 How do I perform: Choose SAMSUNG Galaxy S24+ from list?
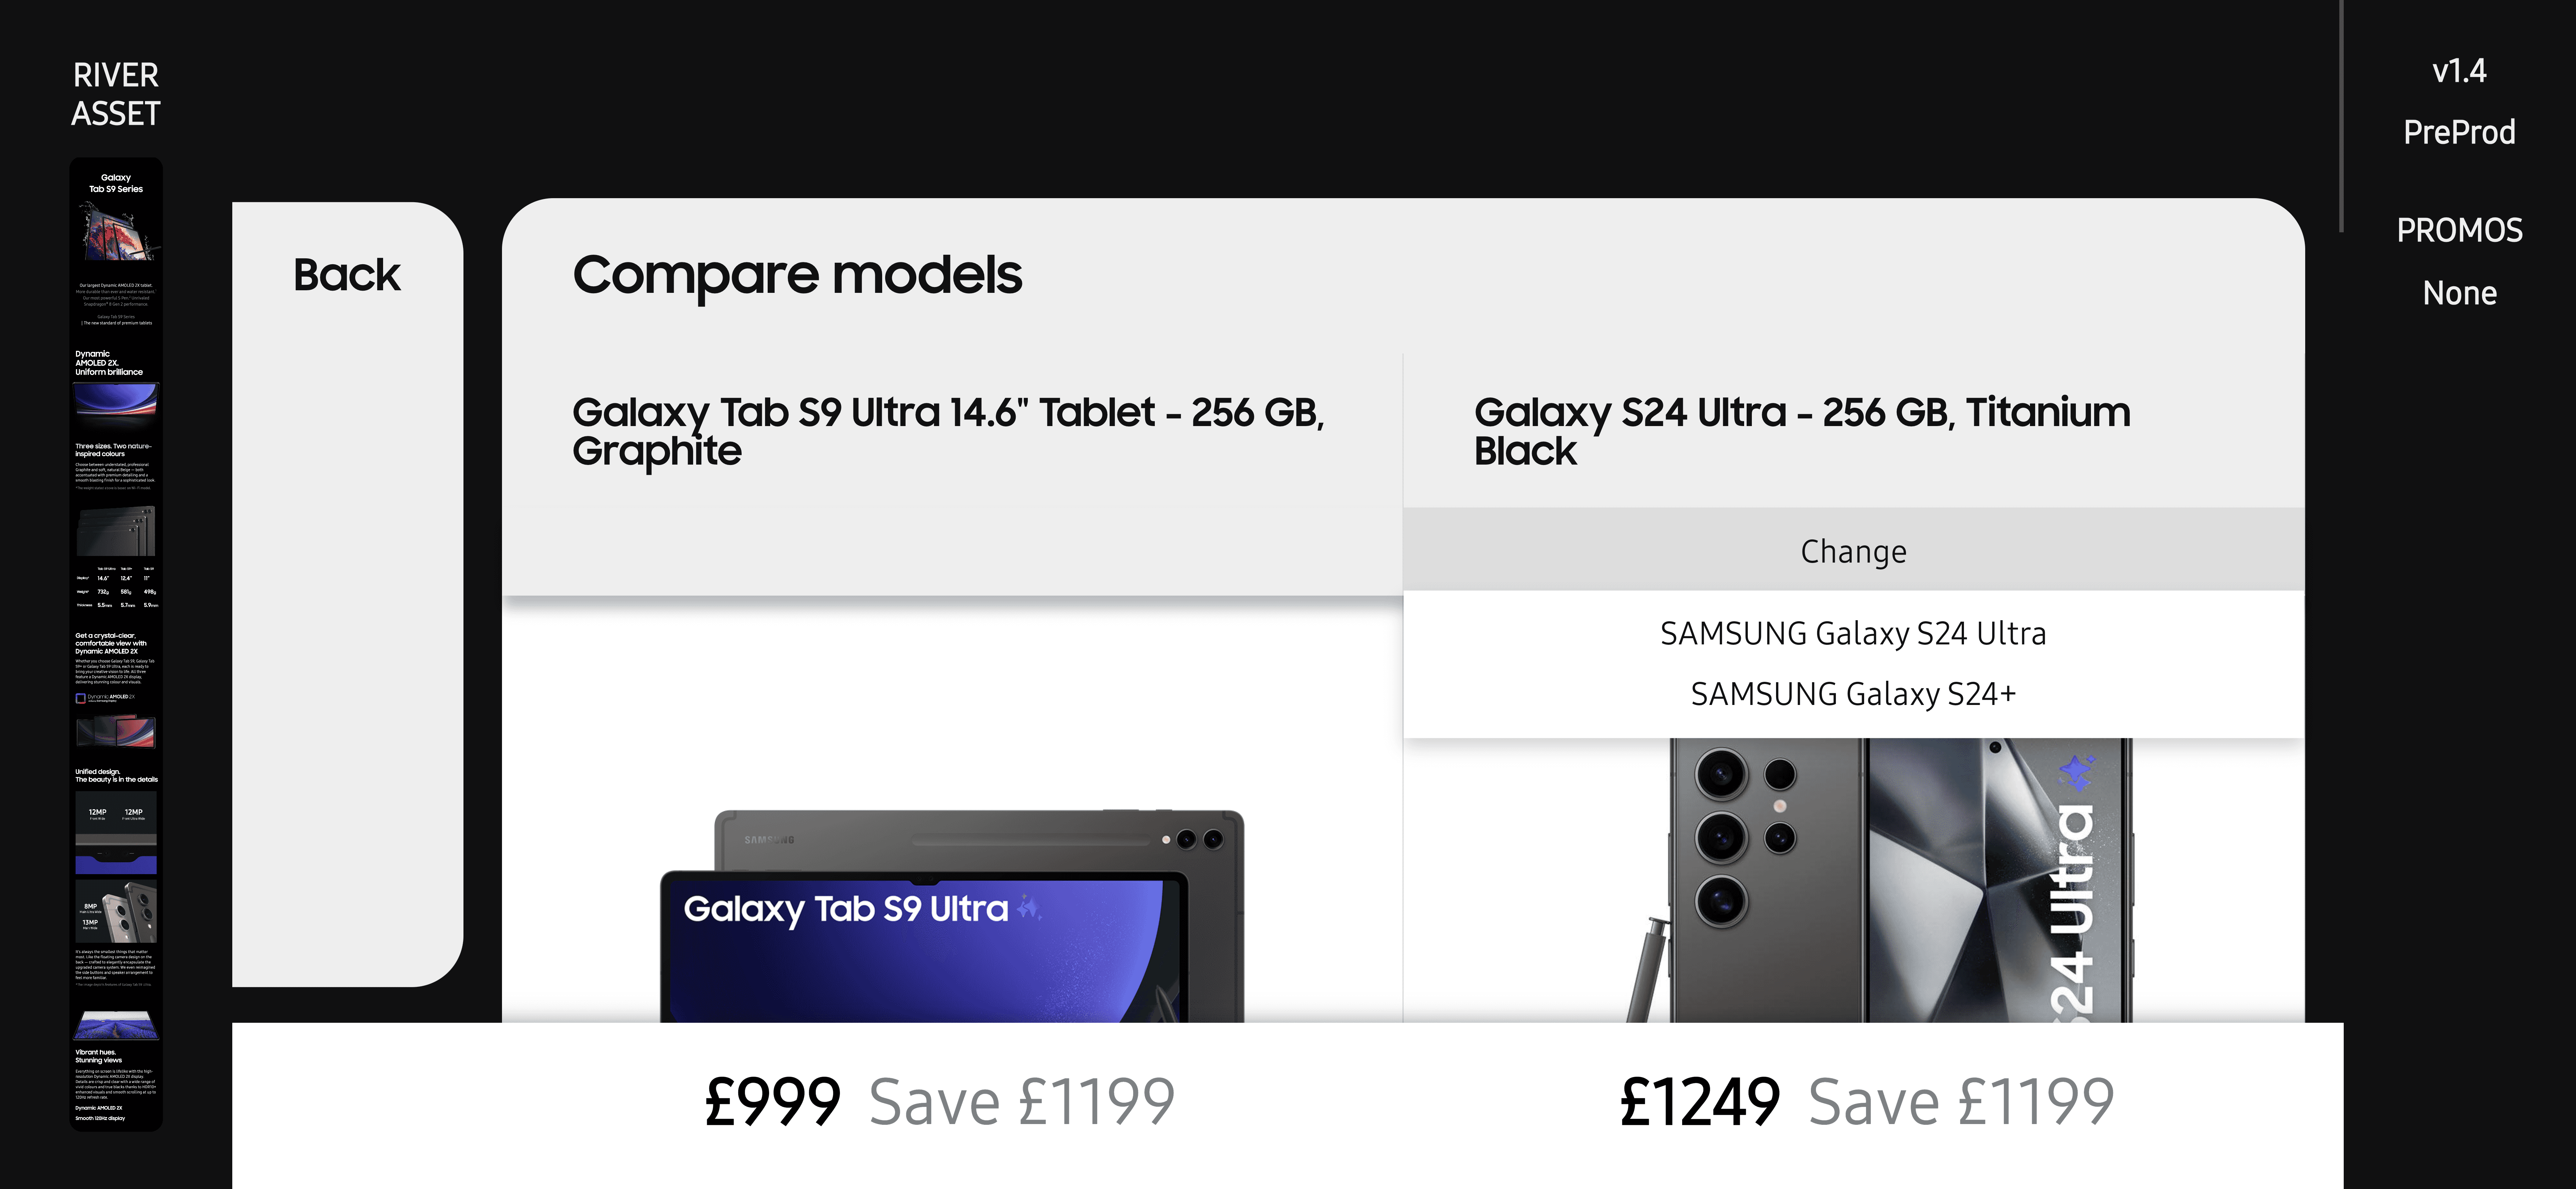click(x=1853, y=693)
